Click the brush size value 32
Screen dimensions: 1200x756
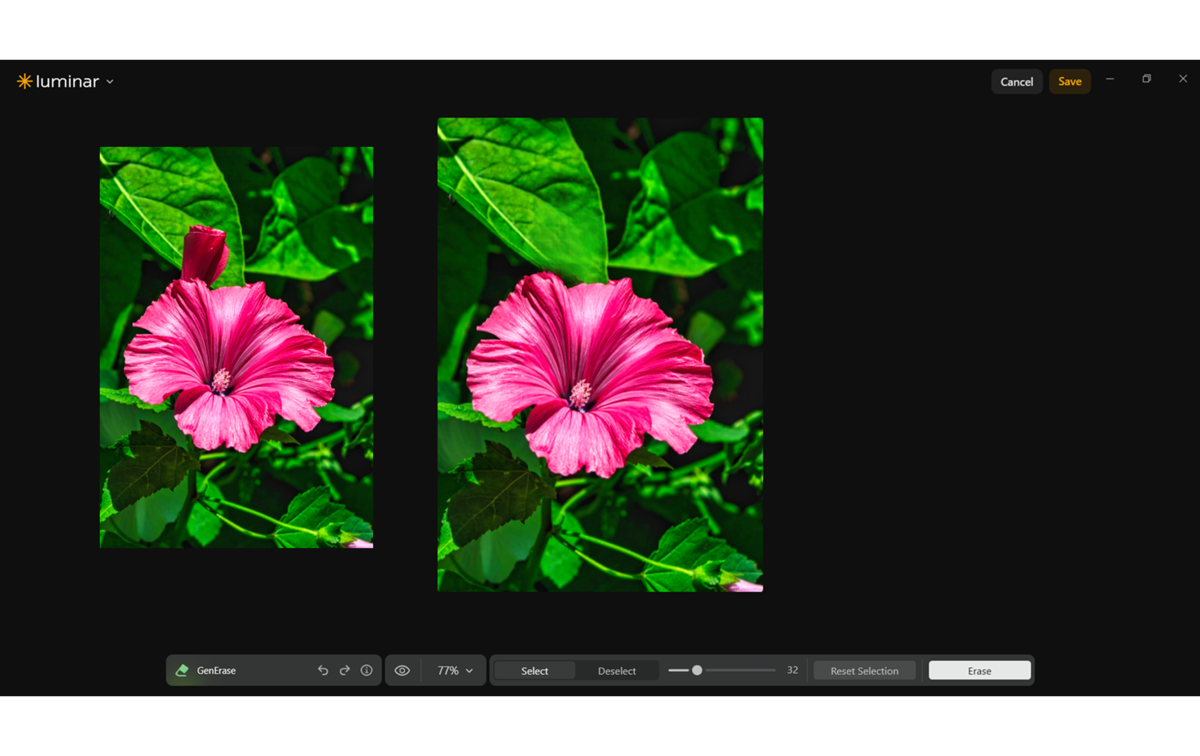(792, 670)
